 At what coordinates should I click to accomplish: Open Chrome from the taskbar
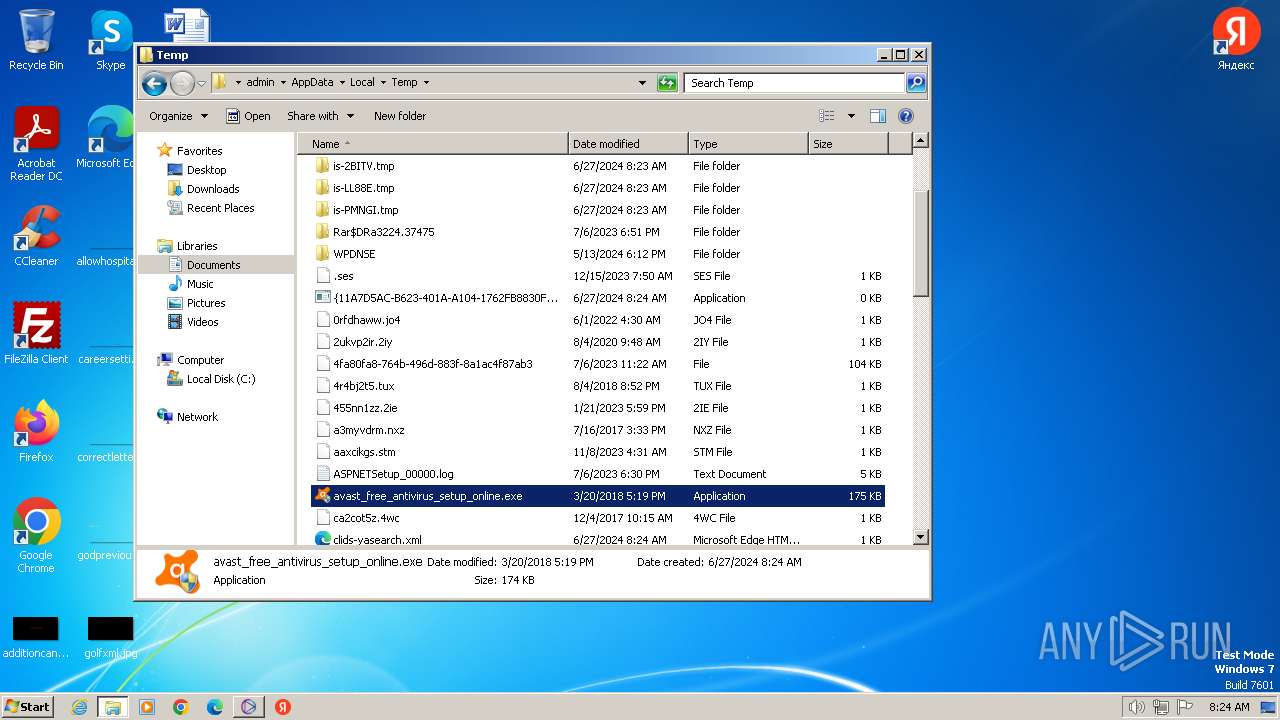pos(180,707)
